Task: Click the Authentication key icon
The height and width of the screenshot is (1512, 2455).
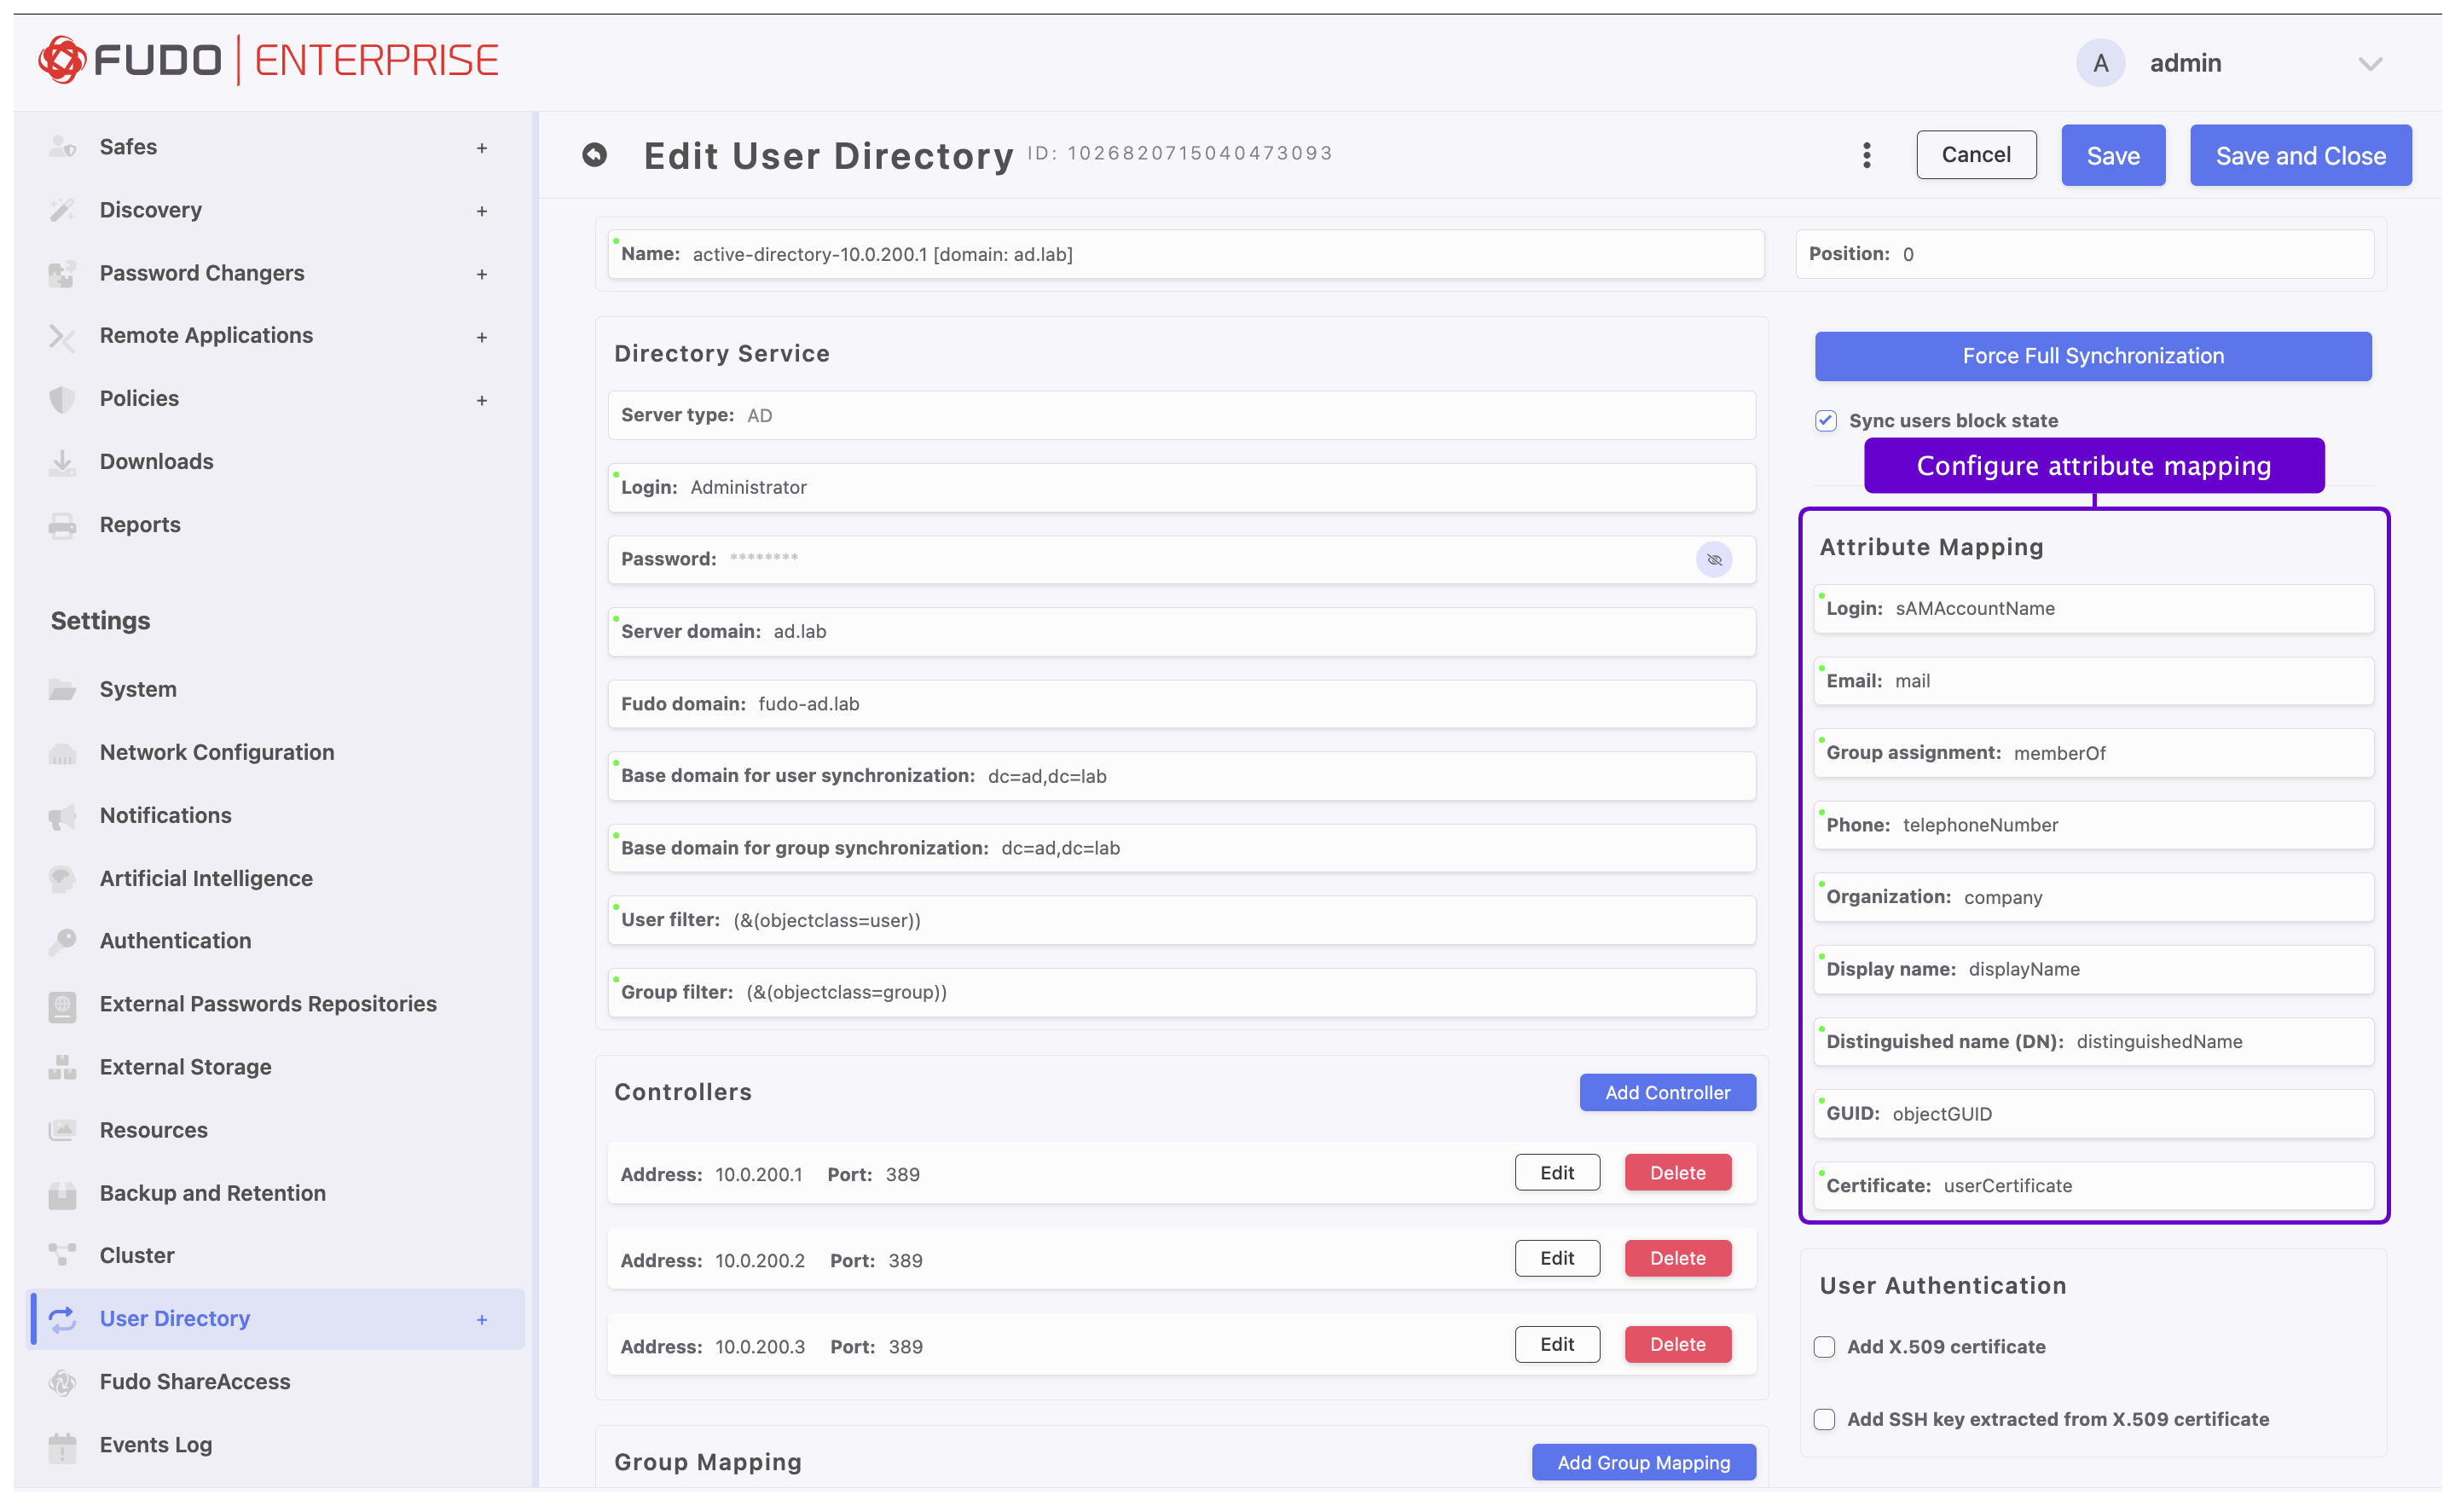Action: [x=62, y=940]
